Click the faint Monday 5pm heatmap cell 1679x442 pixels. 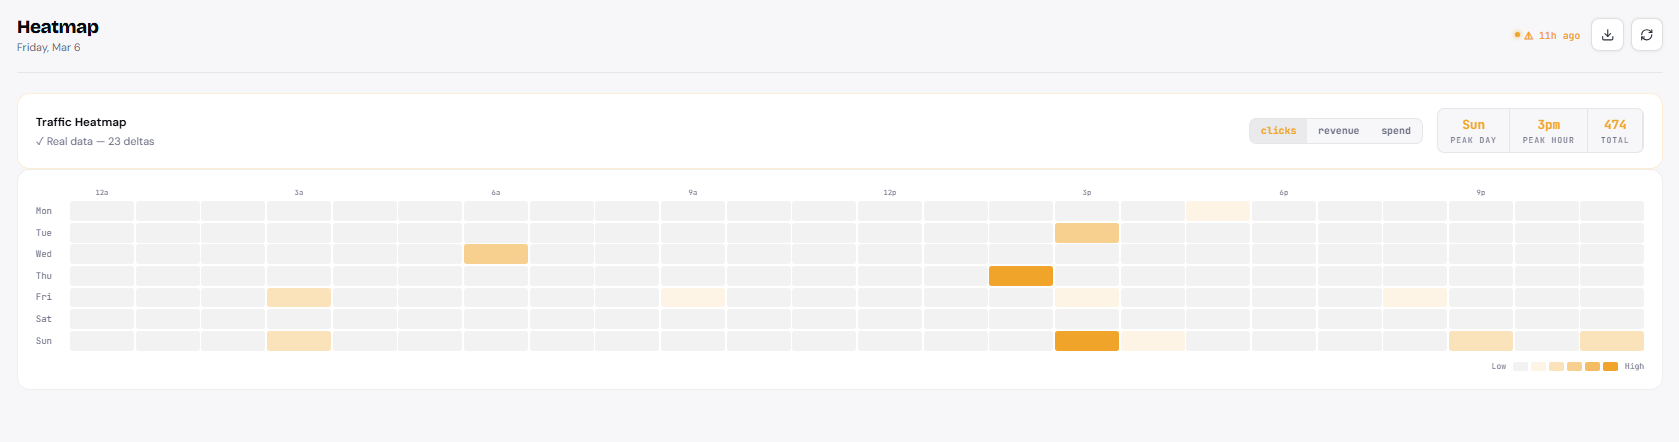pos(1218,211)
